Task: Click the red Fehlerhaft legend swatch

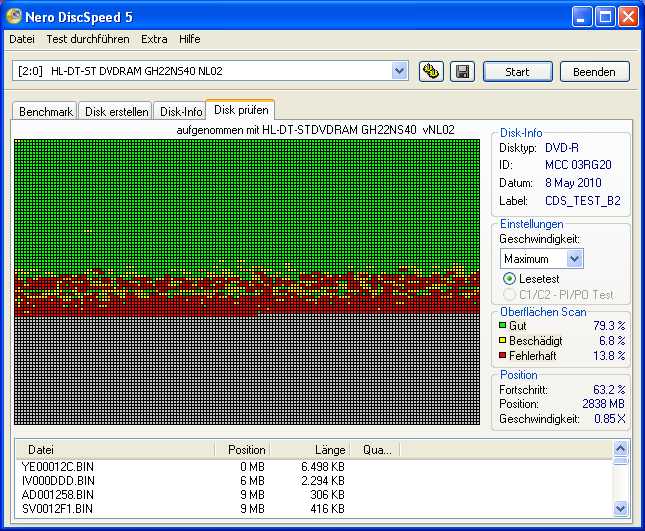Action: 502,355
